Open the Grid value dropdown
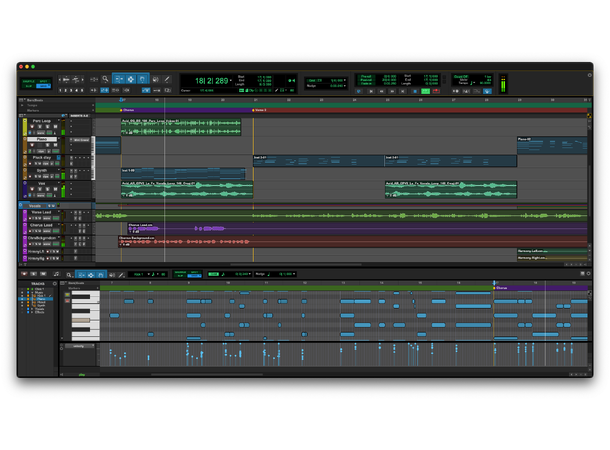 (345, 81)
